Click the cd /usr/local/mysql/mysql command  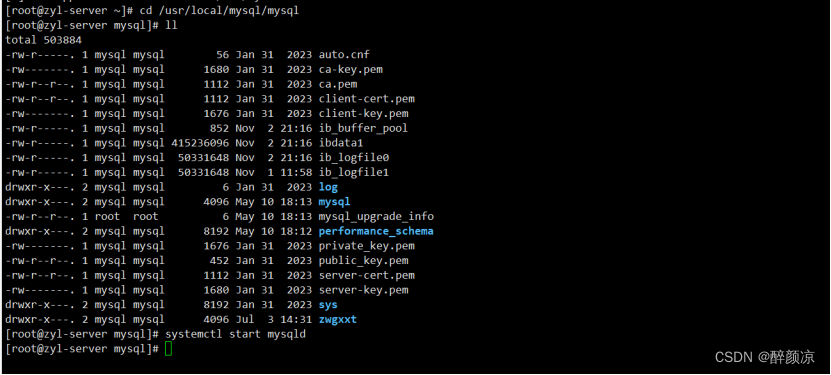click(x=219, y=11)
